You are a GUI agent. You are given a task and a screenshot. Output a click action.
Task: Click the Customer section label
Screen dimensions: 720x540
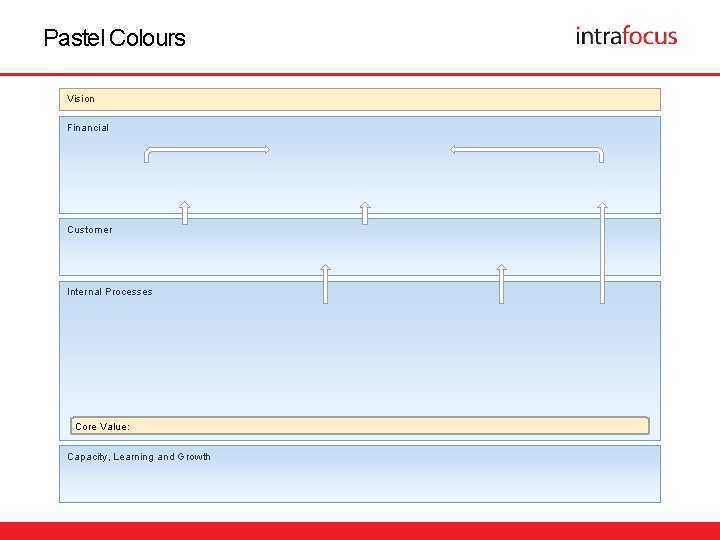pyautogui.click(x=90, y=230)
